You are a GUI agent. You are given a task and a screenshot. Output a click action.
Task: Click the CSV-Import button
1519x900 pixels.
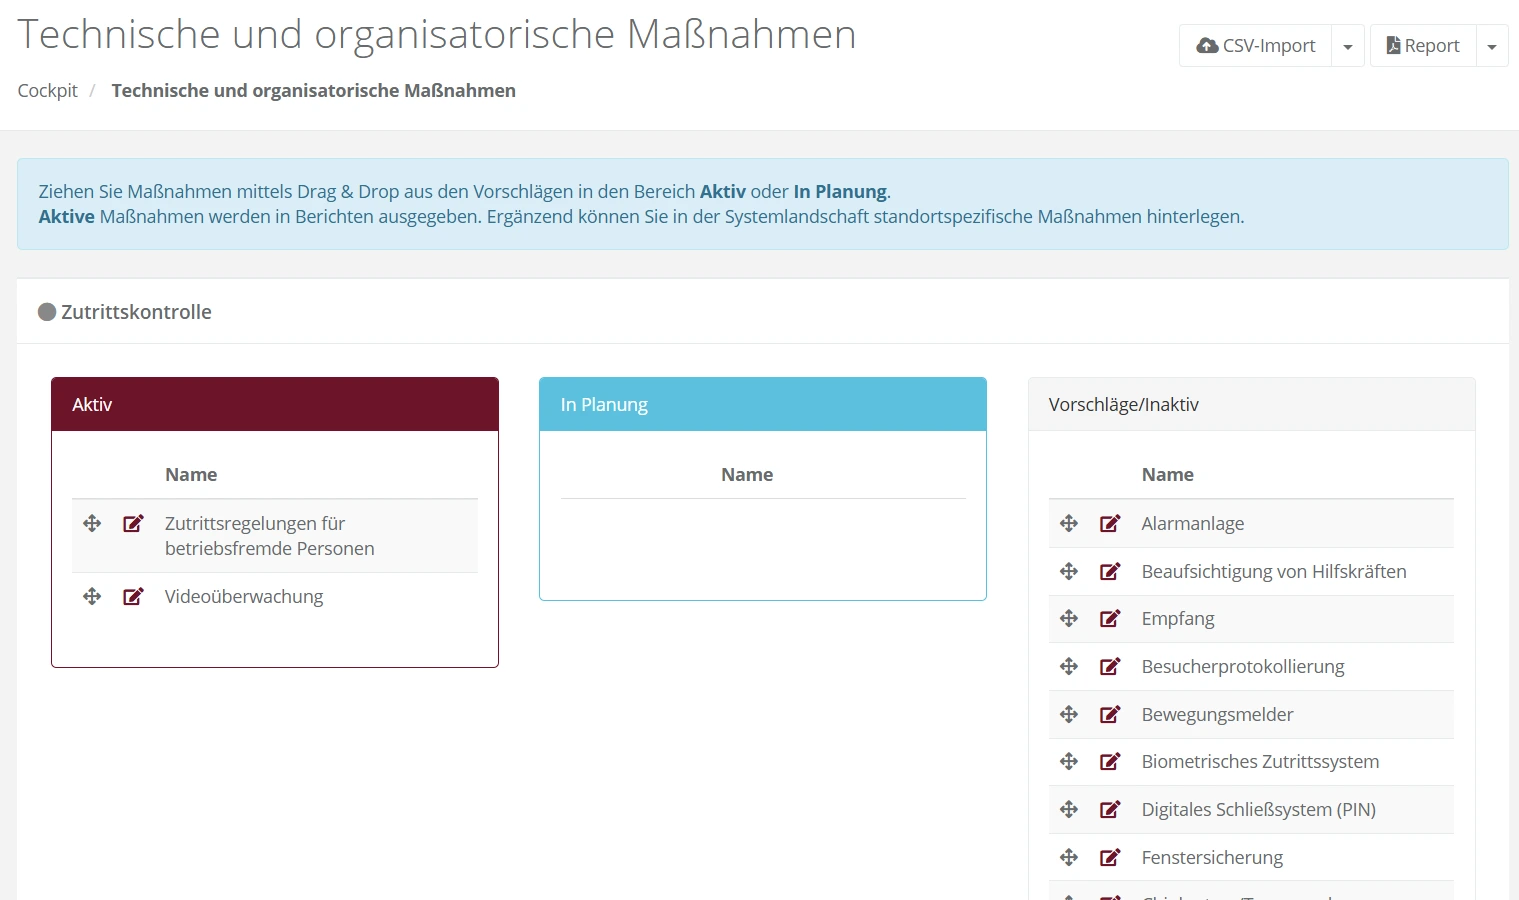tap(1256, 46)
